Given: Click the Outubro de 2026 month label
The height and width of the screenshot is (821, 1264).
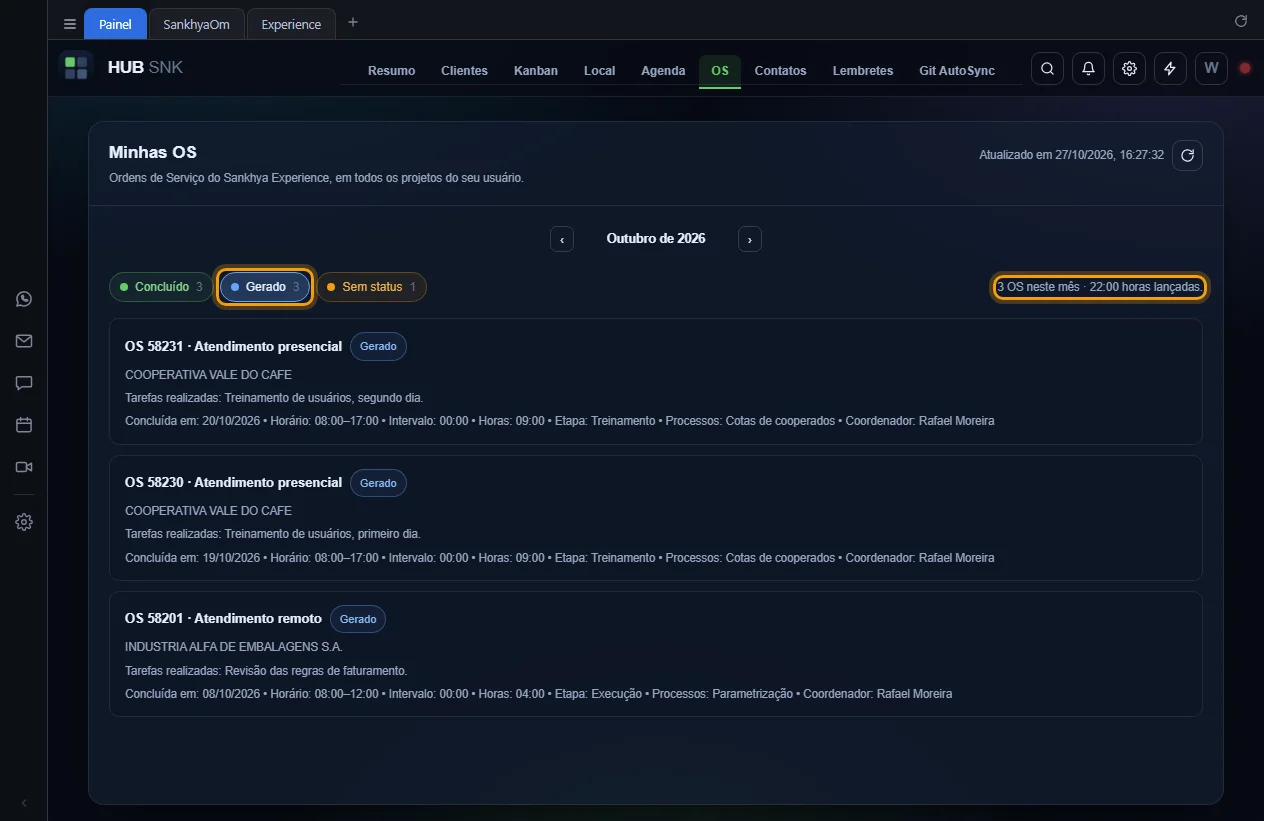Looking at the screenshot, I should [x=656, y=239].
